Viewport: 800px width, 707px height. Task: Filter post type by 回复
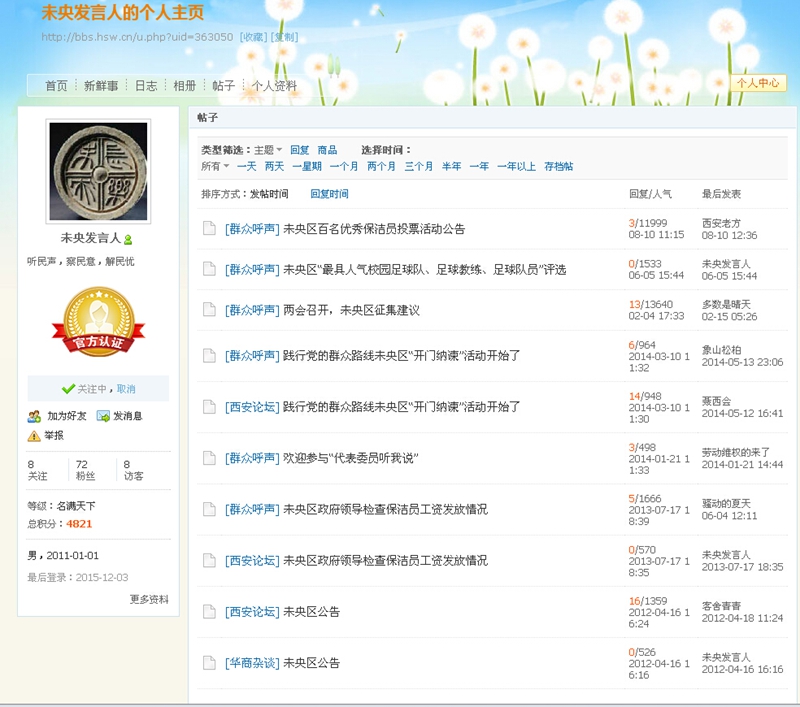[299, 150]
